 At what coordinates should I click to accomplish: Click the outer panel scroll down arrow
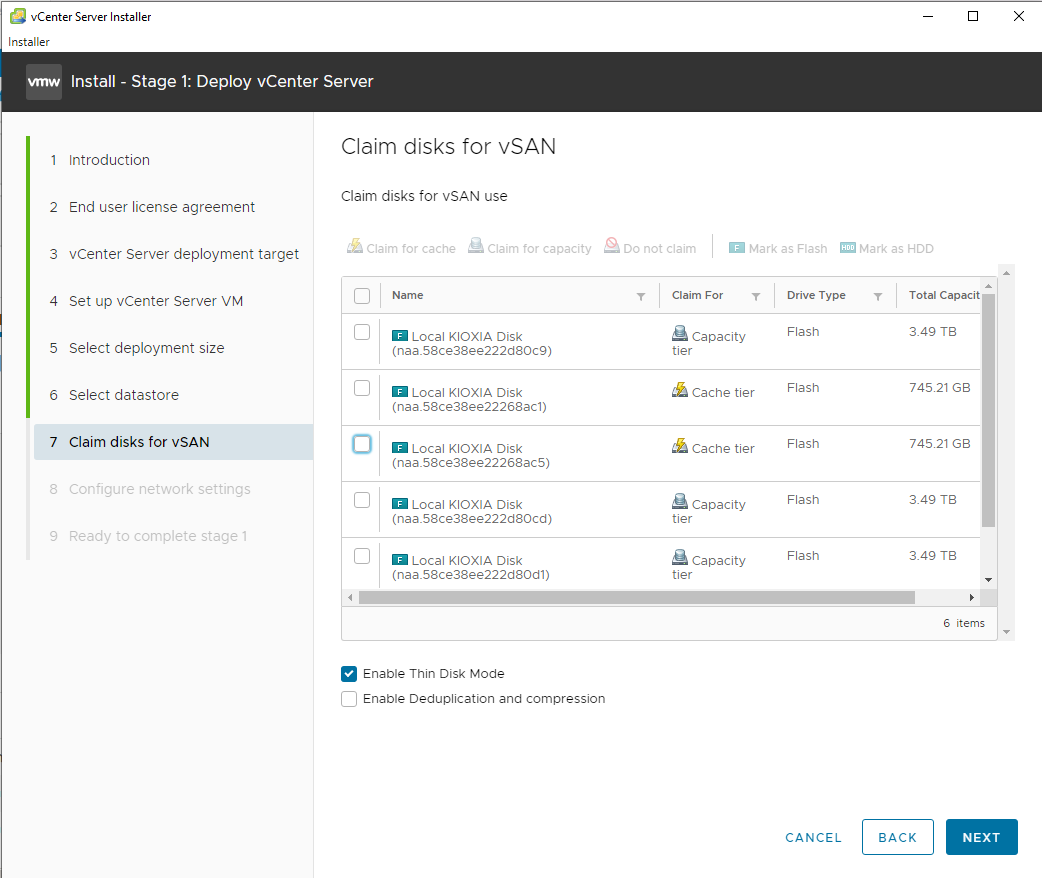[x=1007, y=632]
